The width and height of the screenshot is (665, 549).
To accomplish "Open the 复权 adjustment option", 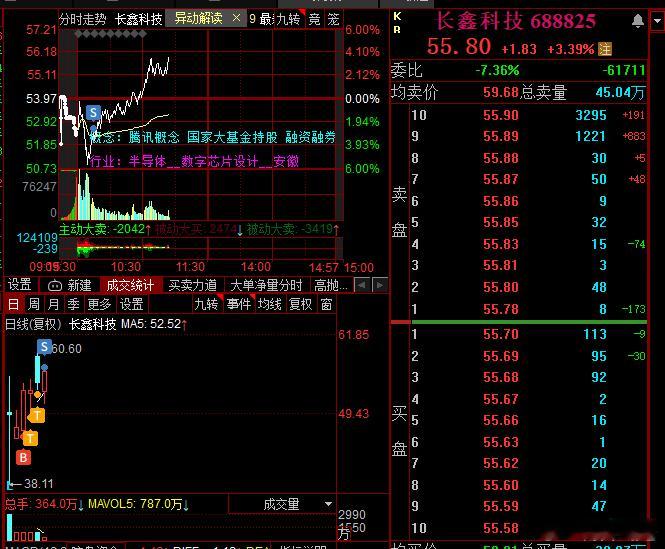I will (300, 304).
